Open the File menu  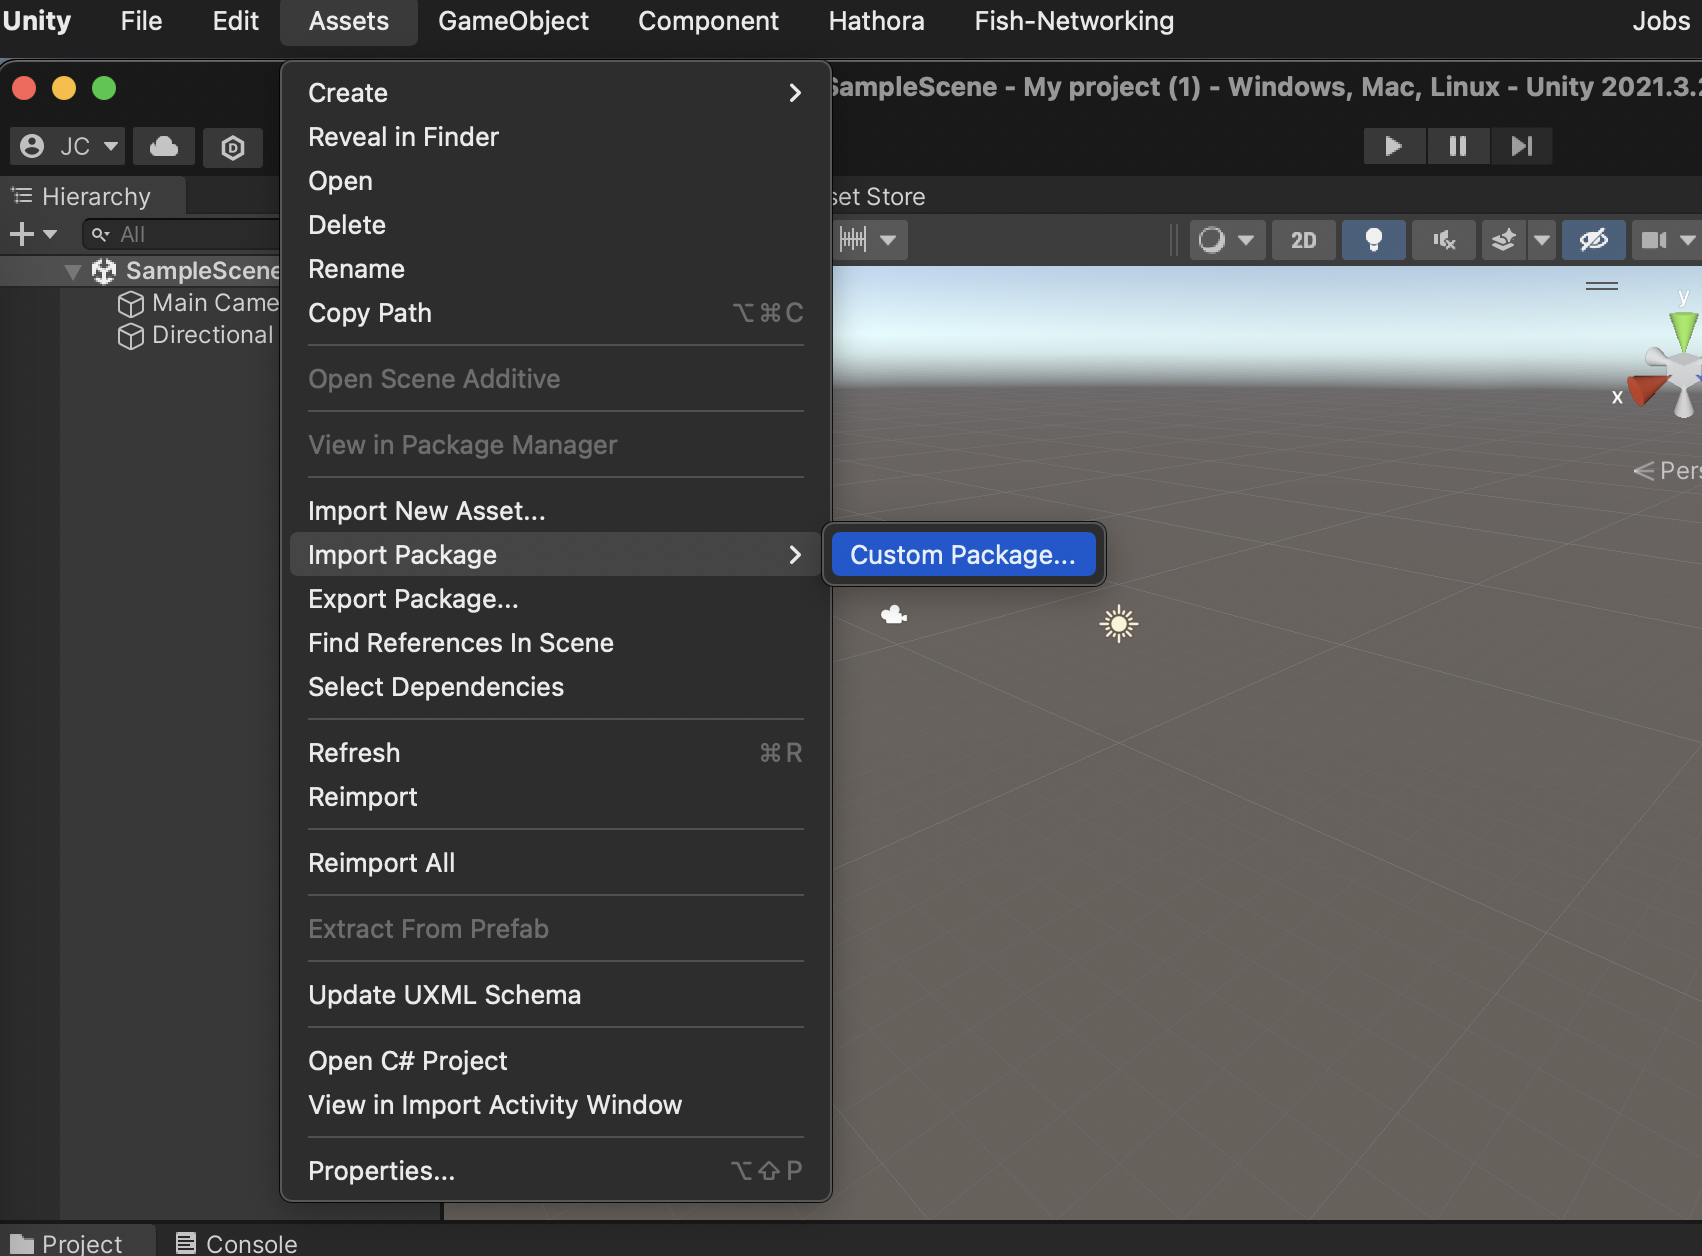[141, 21]
